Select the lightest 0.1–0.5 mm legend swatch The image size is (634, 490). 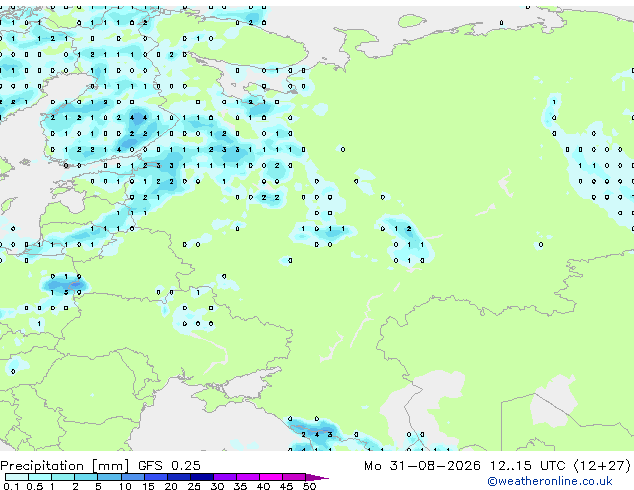click(x=16, y=477)
